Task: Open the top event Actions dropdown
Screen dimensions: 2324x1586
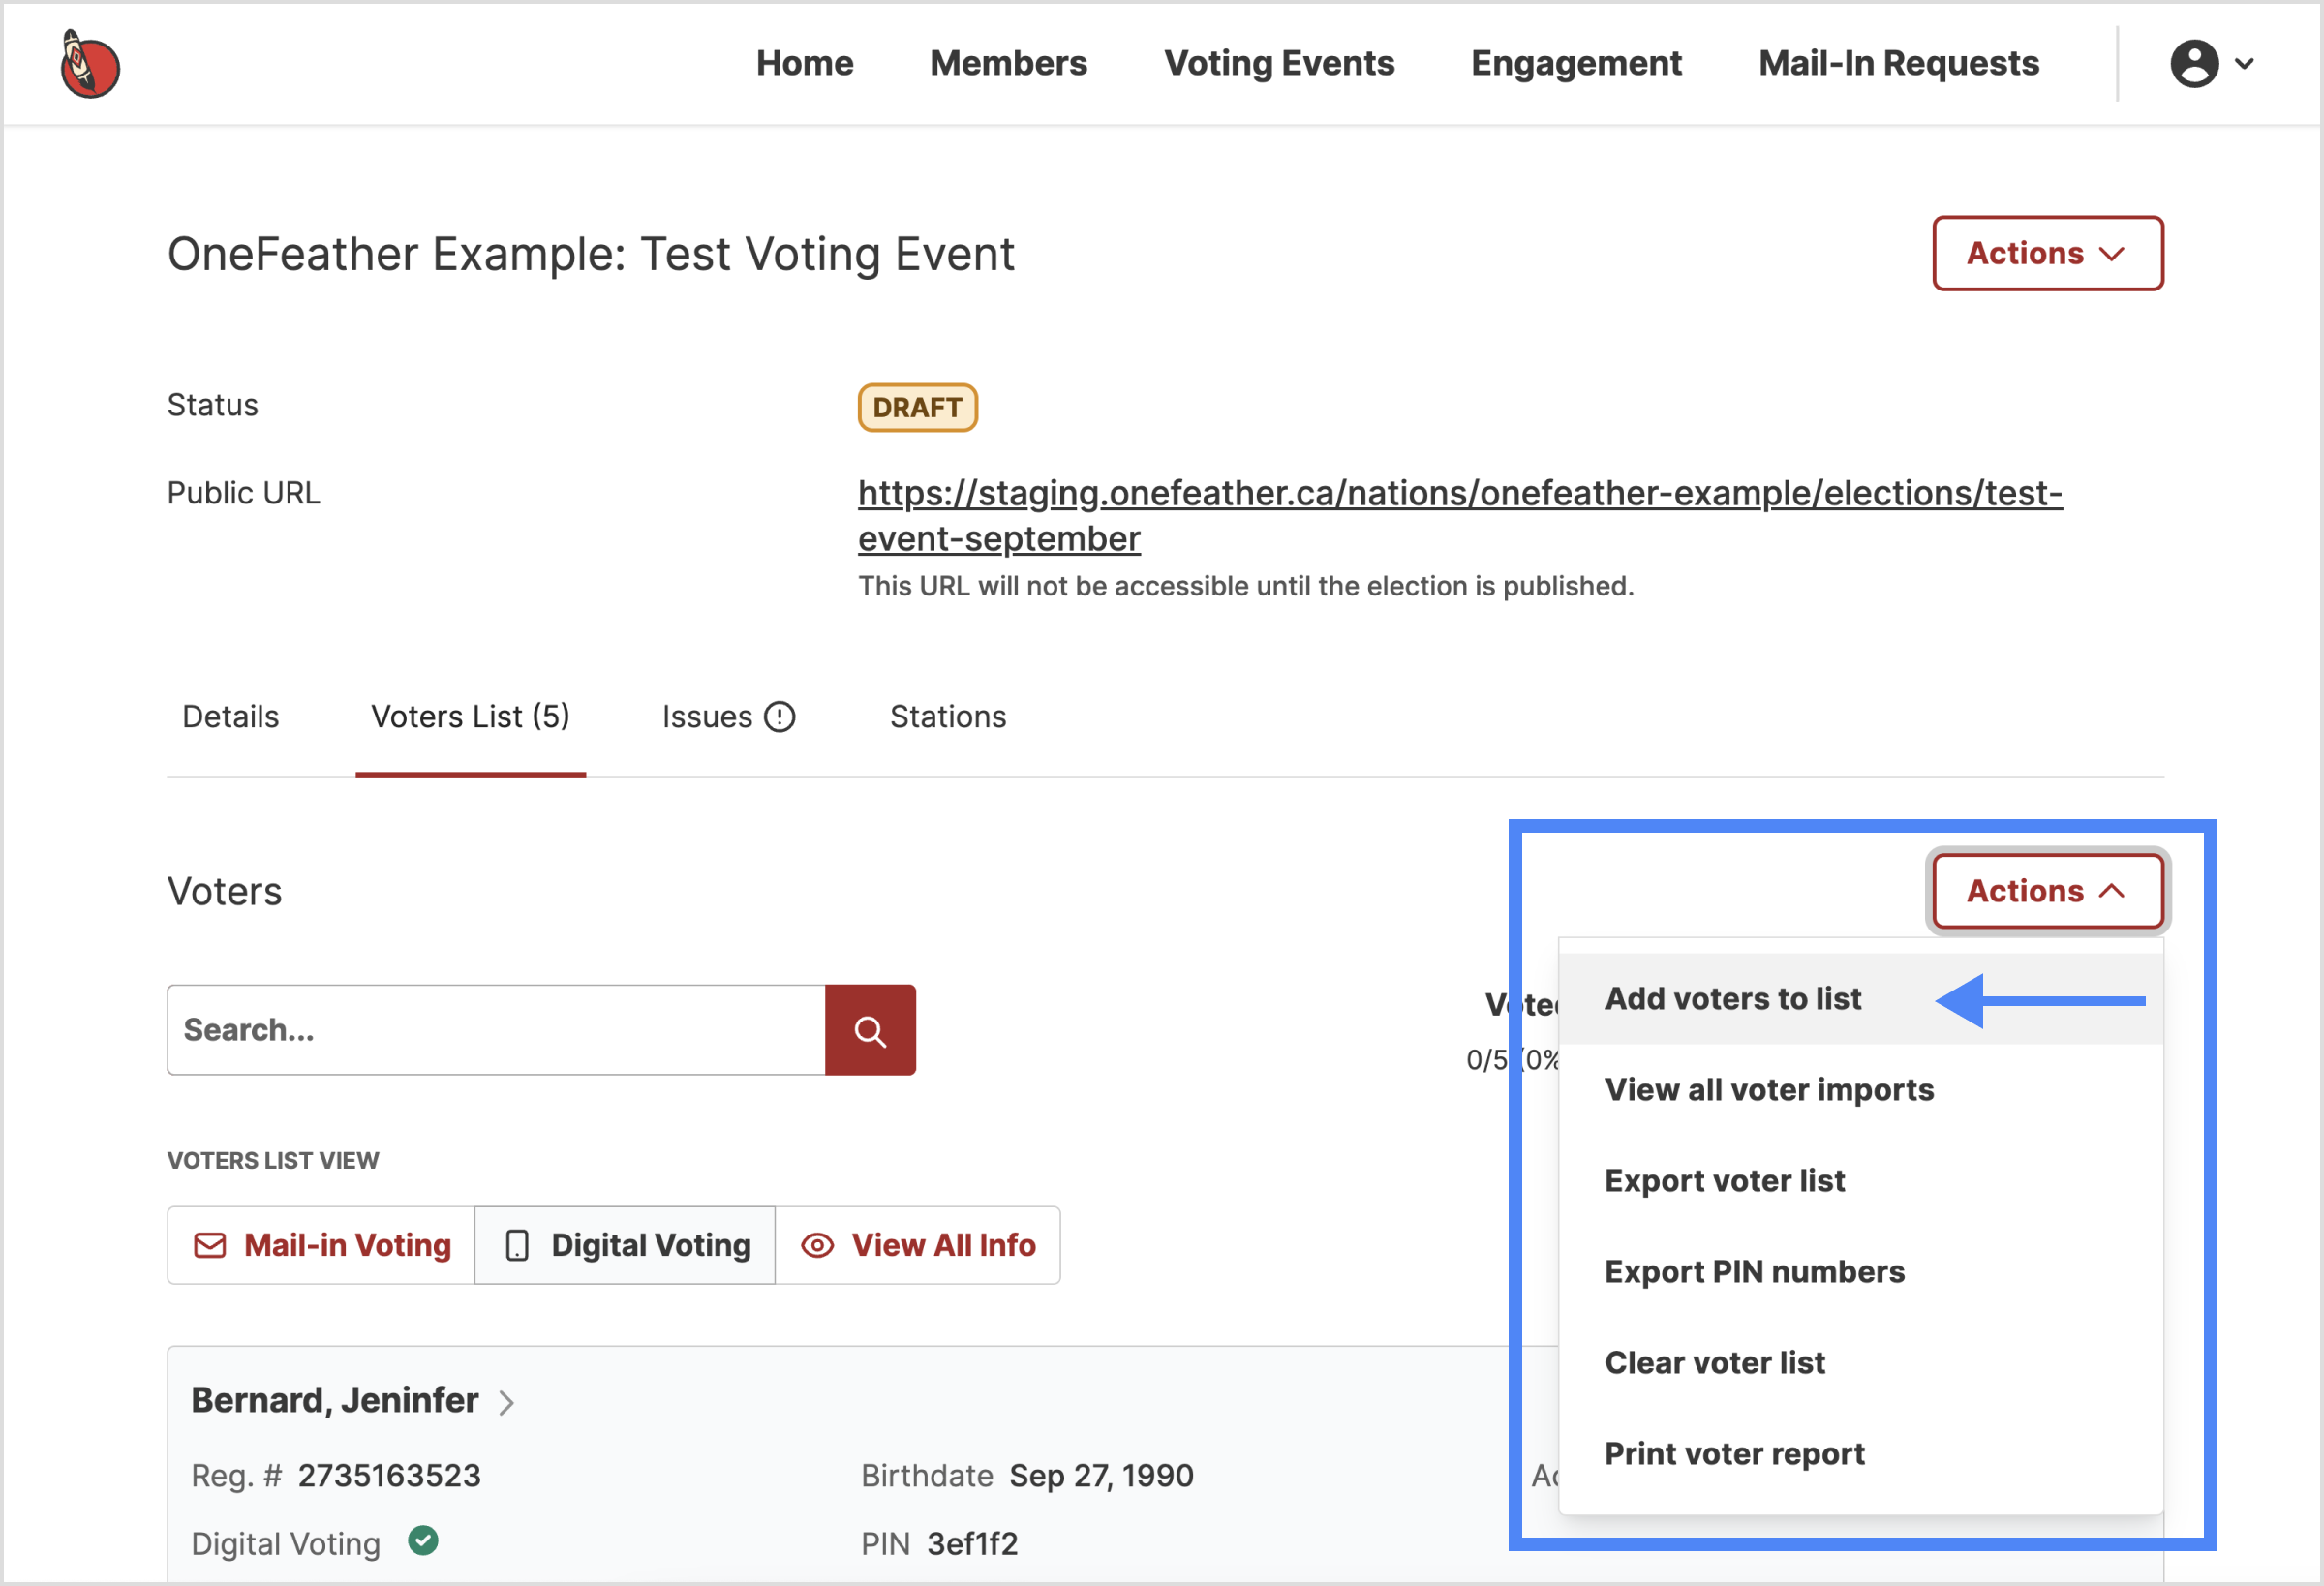Action: point(2047,253)
